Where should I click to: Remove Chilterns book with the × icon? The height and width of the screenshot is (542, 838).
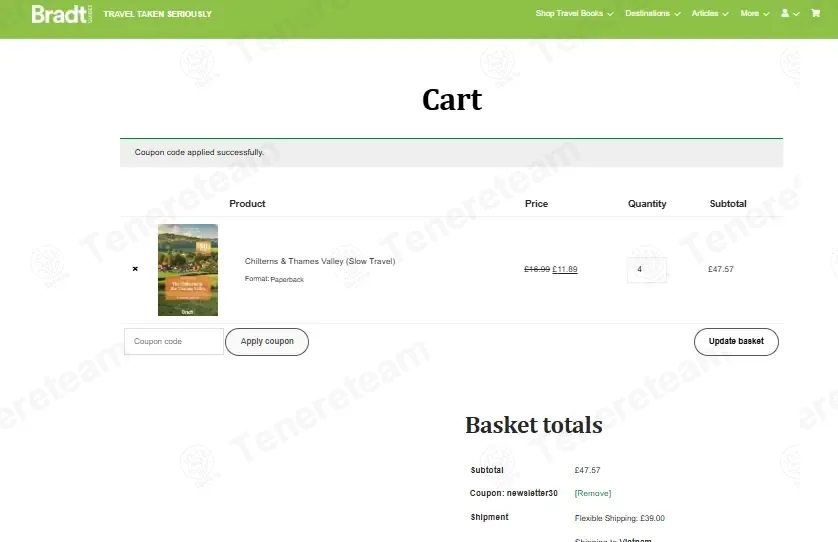click(x=135, y=269)
